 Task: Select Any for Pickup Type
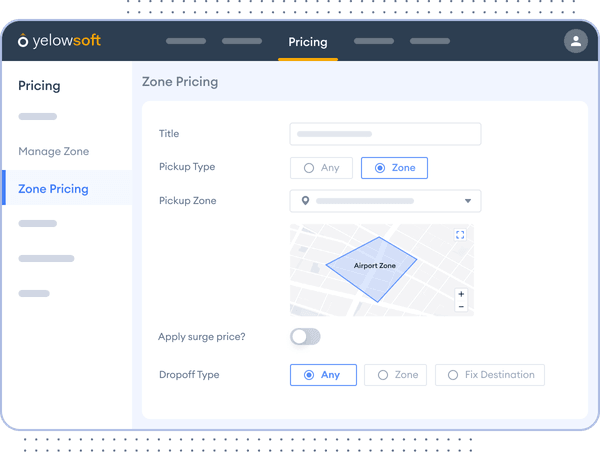[x=321, y=168]
